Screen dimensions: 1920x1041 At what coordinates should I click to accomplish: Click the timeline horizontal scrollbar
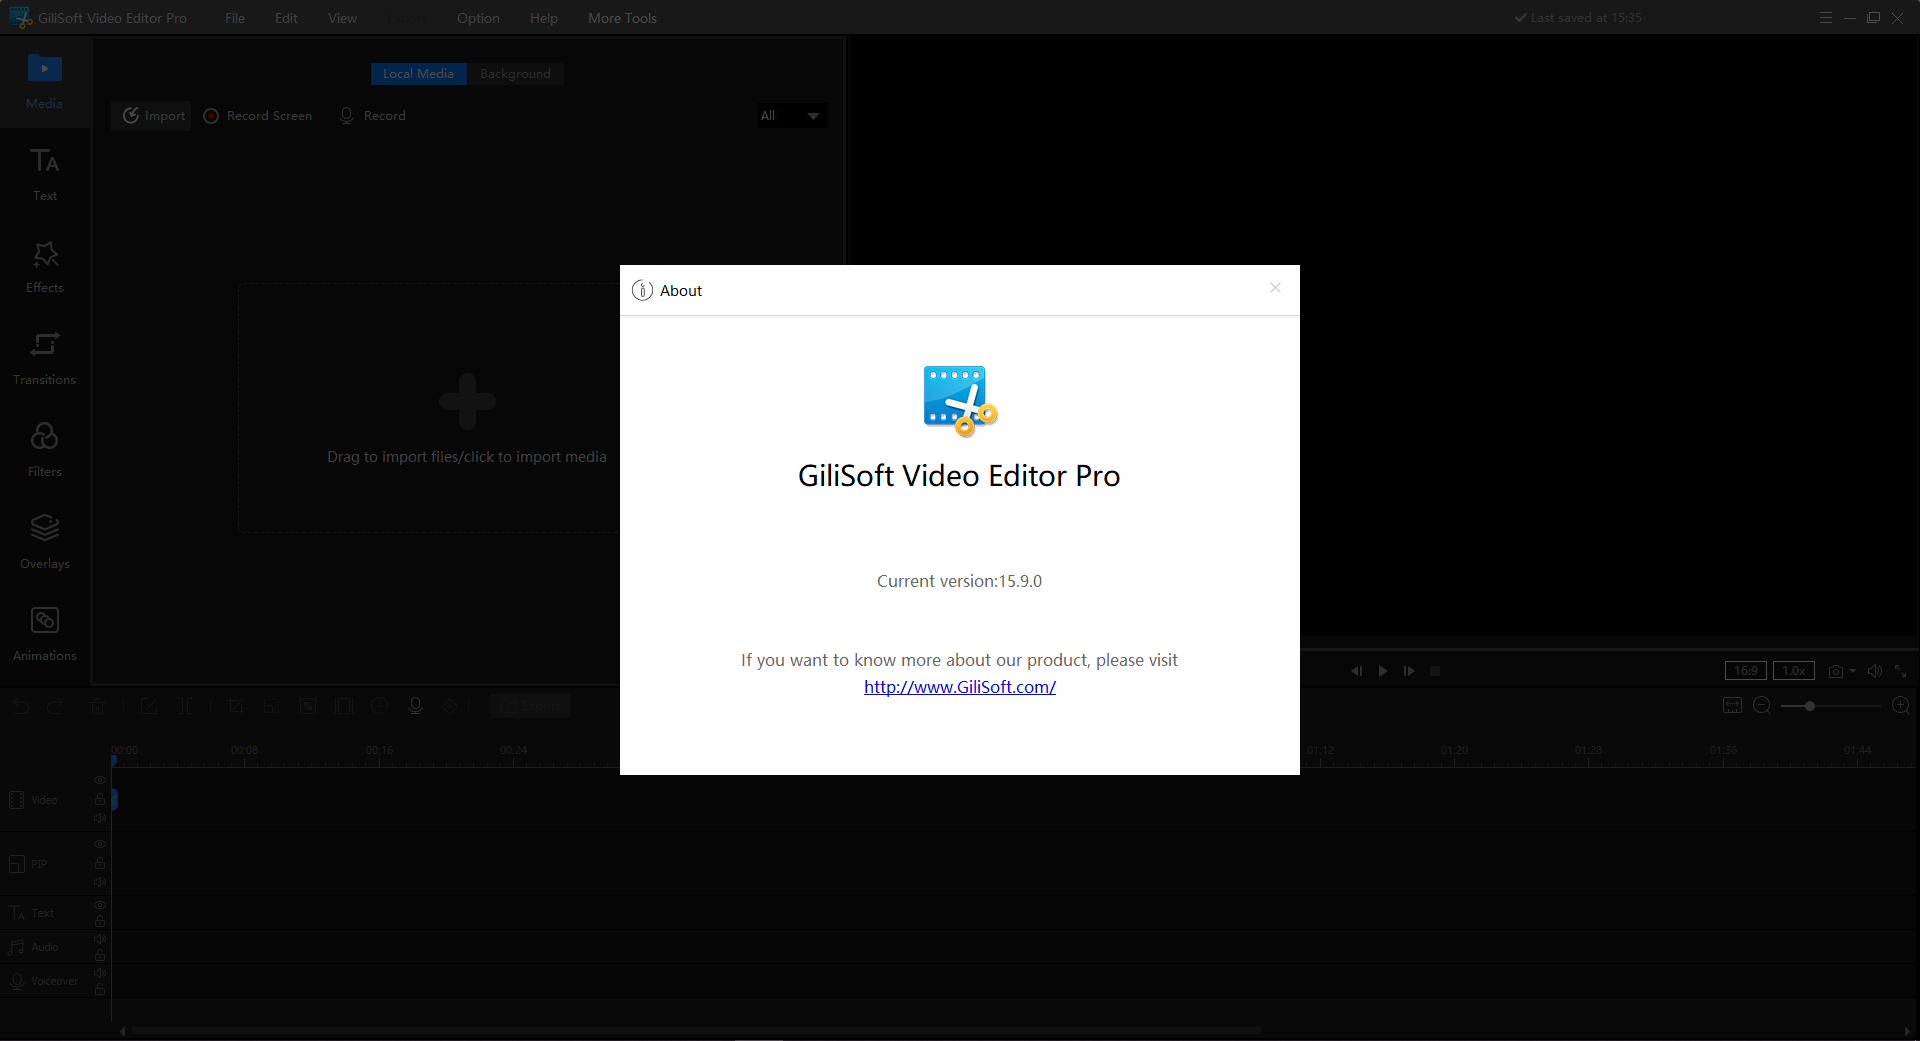(697, 1030)
